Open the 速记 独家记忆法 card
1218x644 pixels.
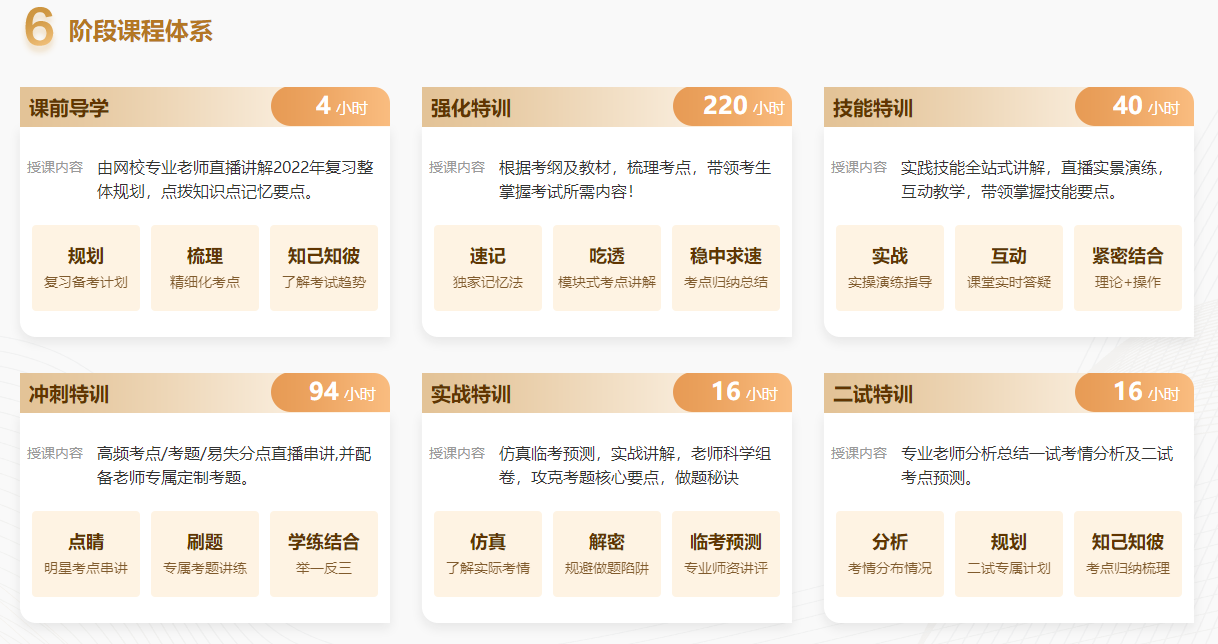coord(487,267)
